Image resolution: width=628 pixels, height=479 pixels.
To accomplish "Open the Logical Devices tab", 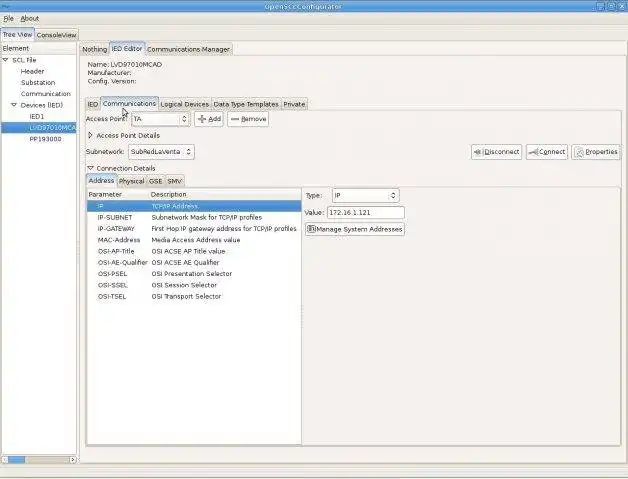I will [185, 104].
